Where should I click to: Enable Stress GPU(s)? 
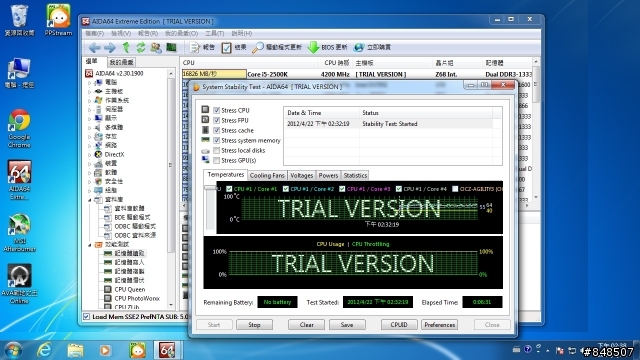217,160
